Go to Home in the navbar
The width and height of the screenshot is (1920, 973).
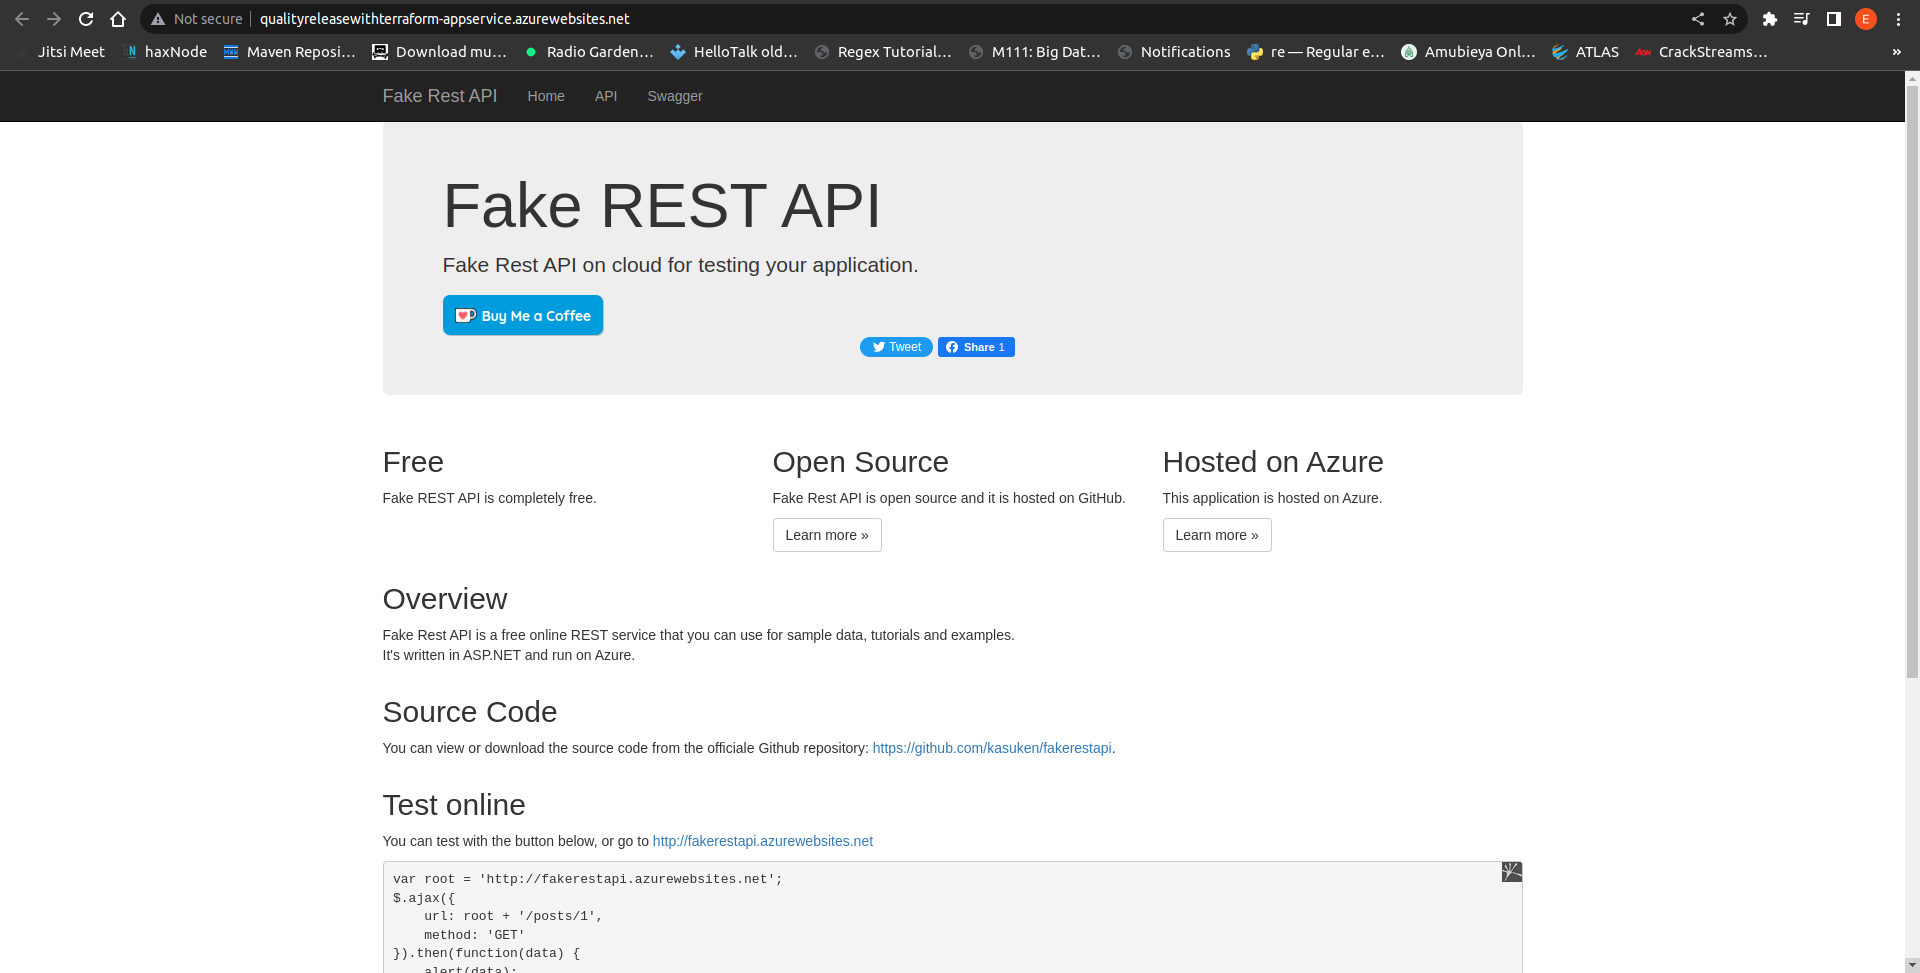pyautogui.click(x=546, y=96)
